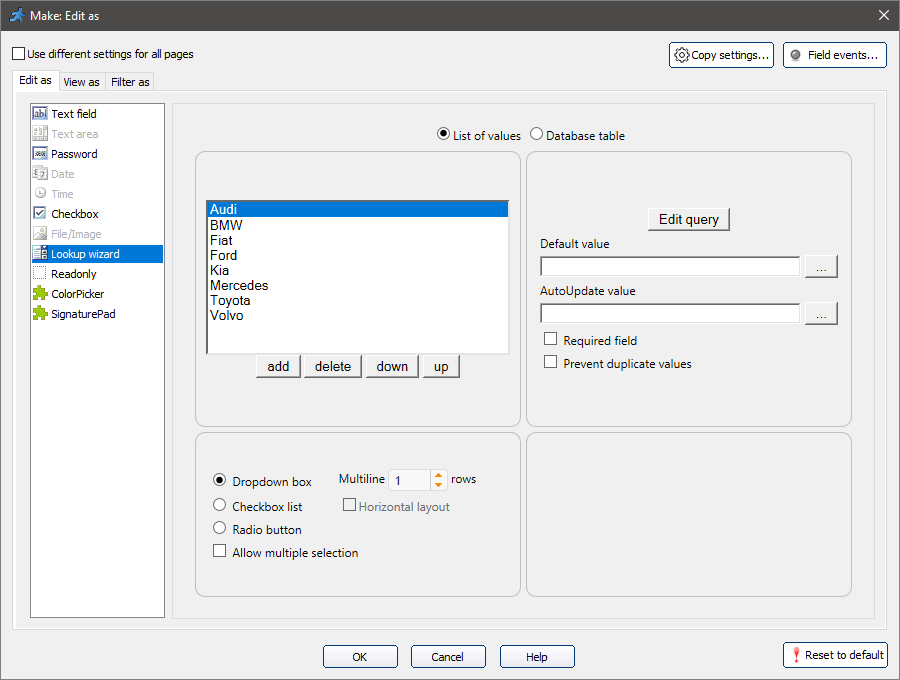Click the Edit query button
Image resolution: width=900 pixels, height=680 pixels.
click(x=688, y=219)
